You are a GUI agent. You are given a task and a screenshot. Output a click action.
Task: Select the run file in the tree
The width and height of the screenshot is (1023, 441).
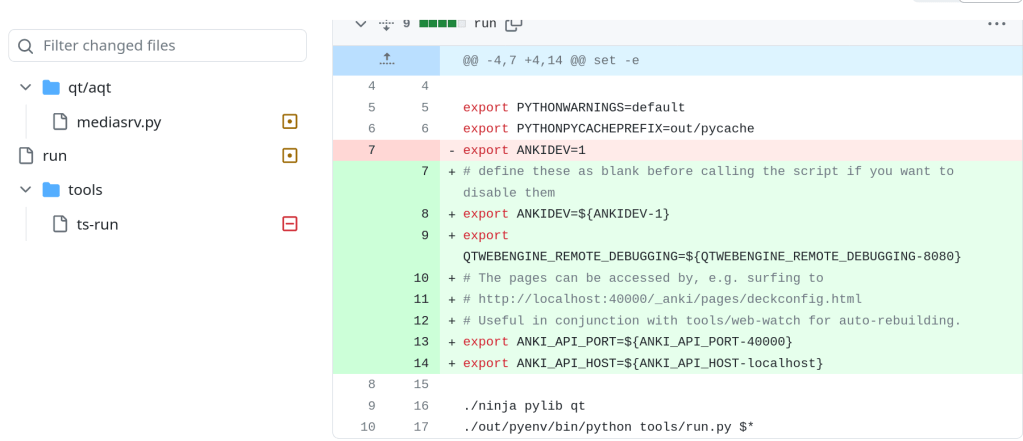pos(55,156)
